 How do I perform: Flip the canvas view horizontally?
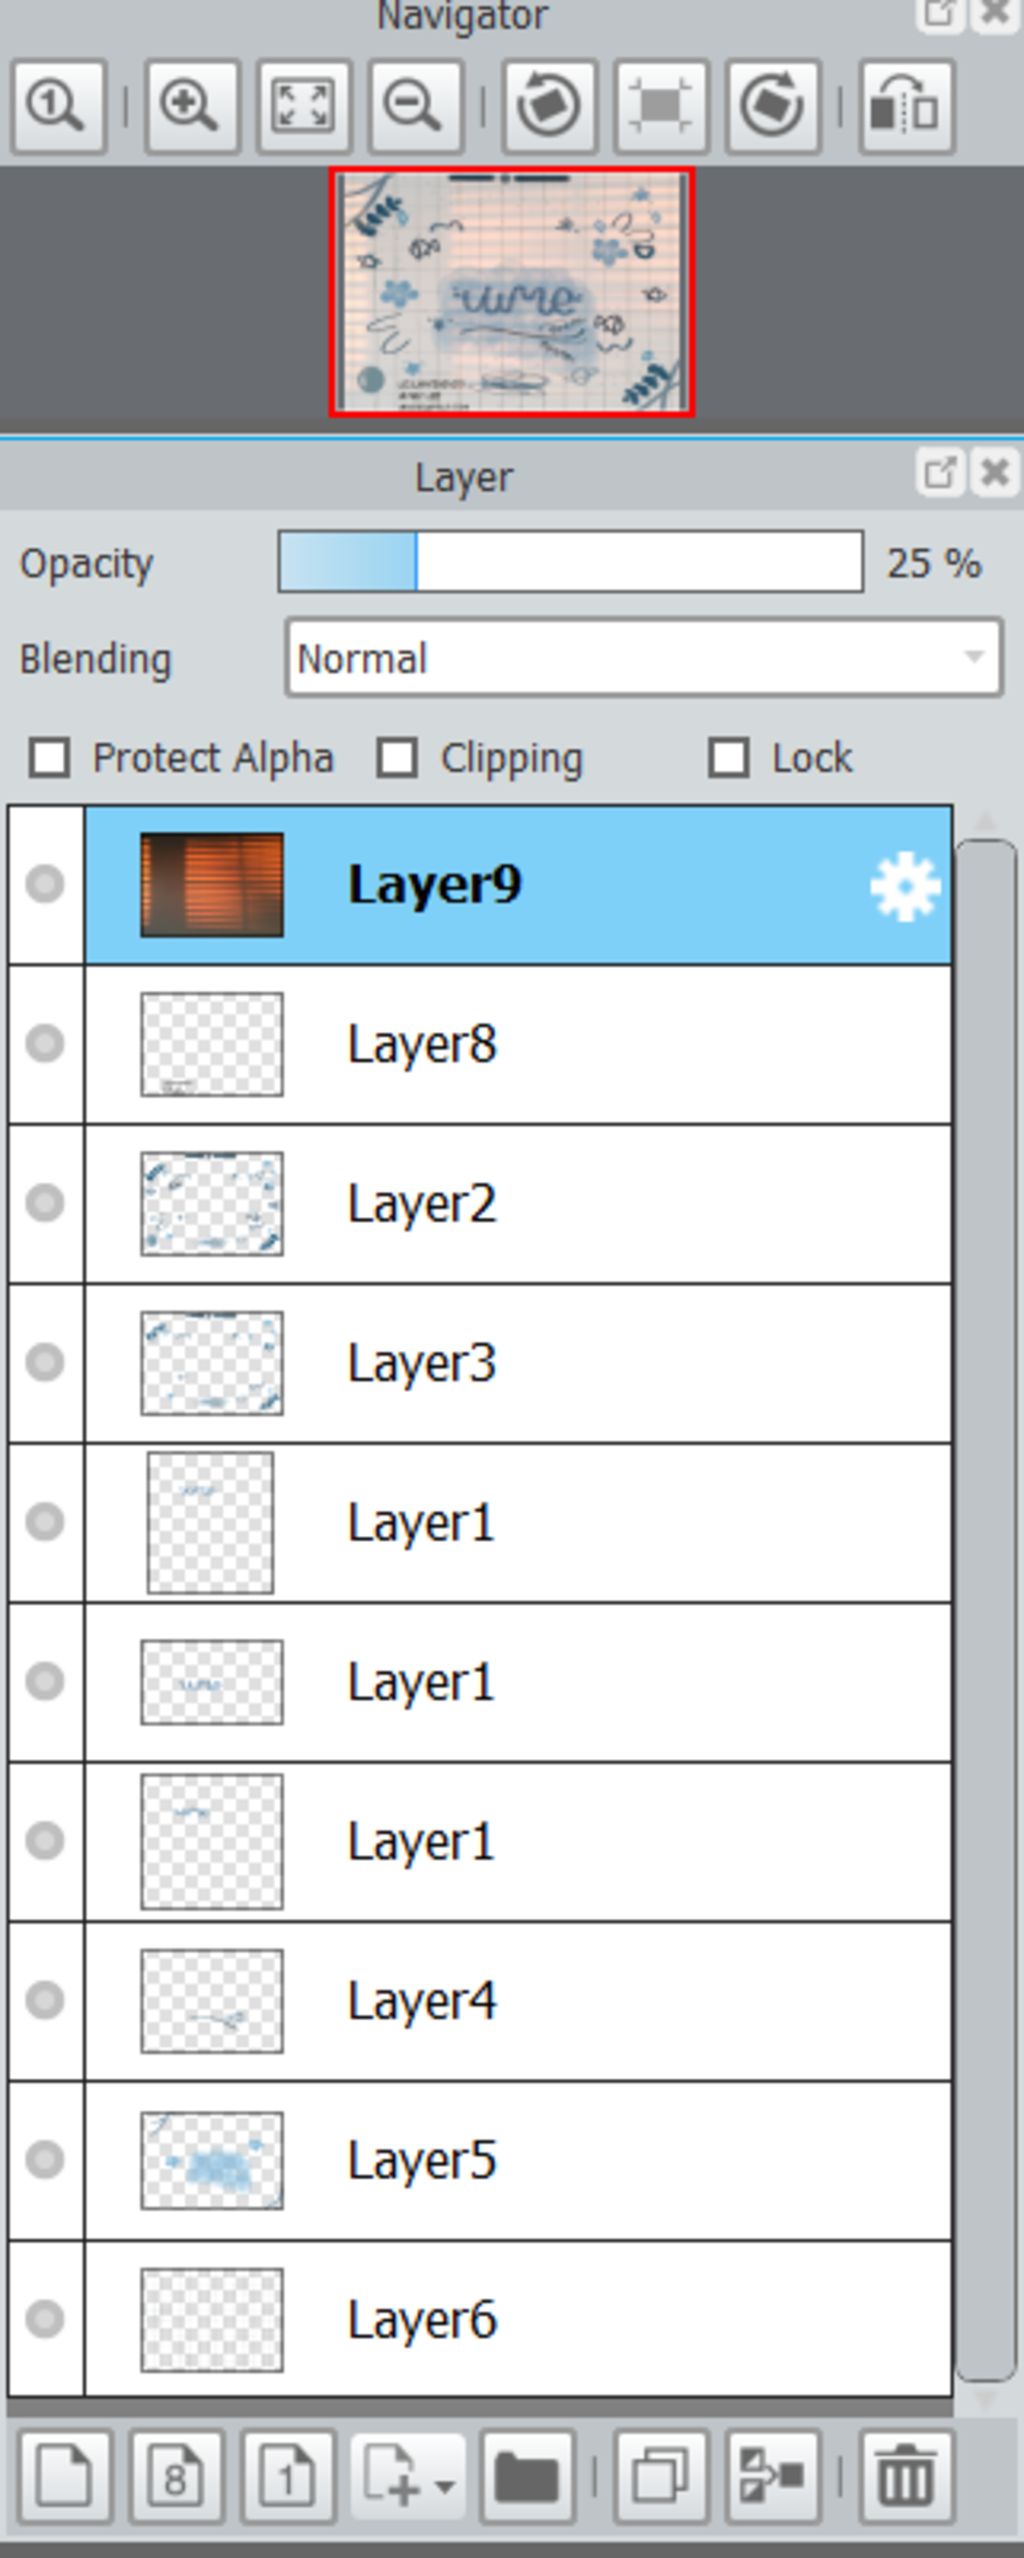pos(906,106)
